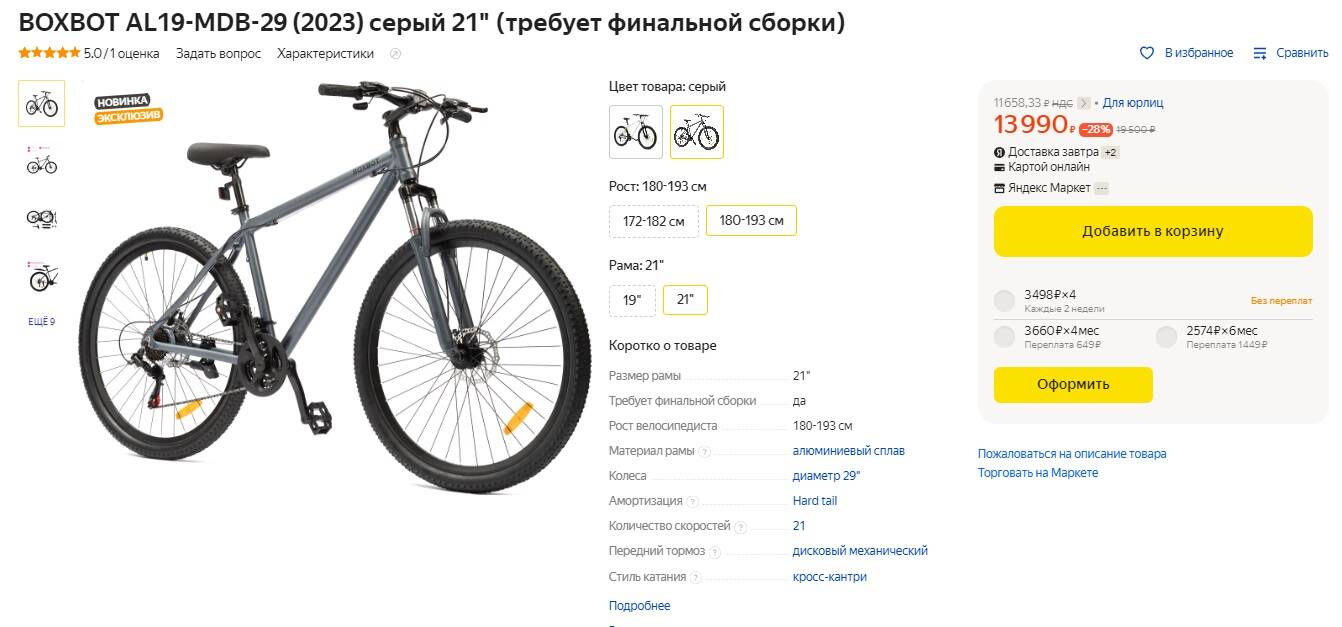Choose the first bike color swatch
Screen dimensions: 1342x627
636,132
